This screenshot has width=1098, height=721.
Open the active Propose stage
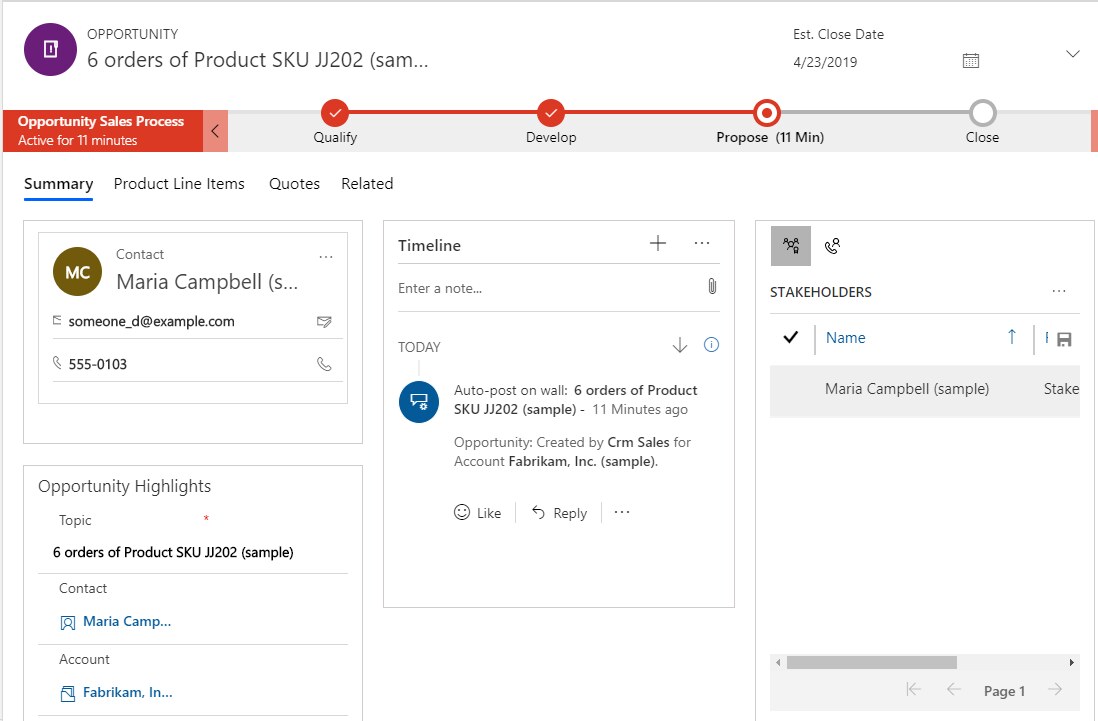(767, 113)
